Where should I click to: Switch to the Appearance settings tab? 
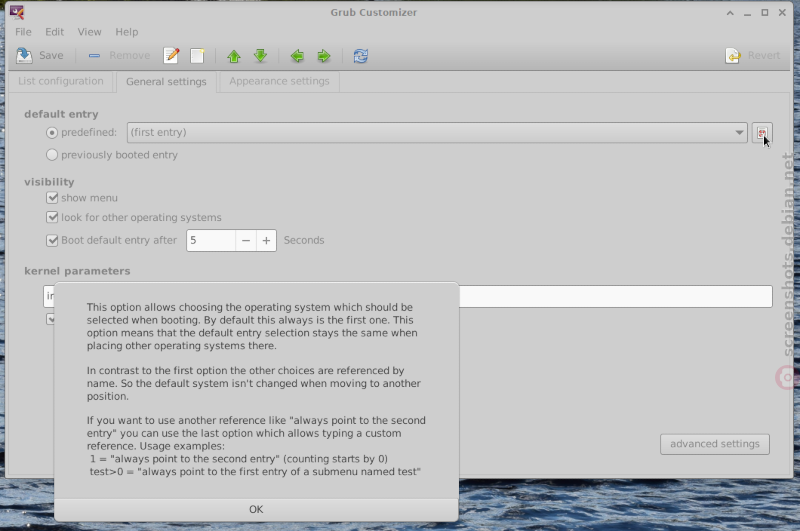279,82
